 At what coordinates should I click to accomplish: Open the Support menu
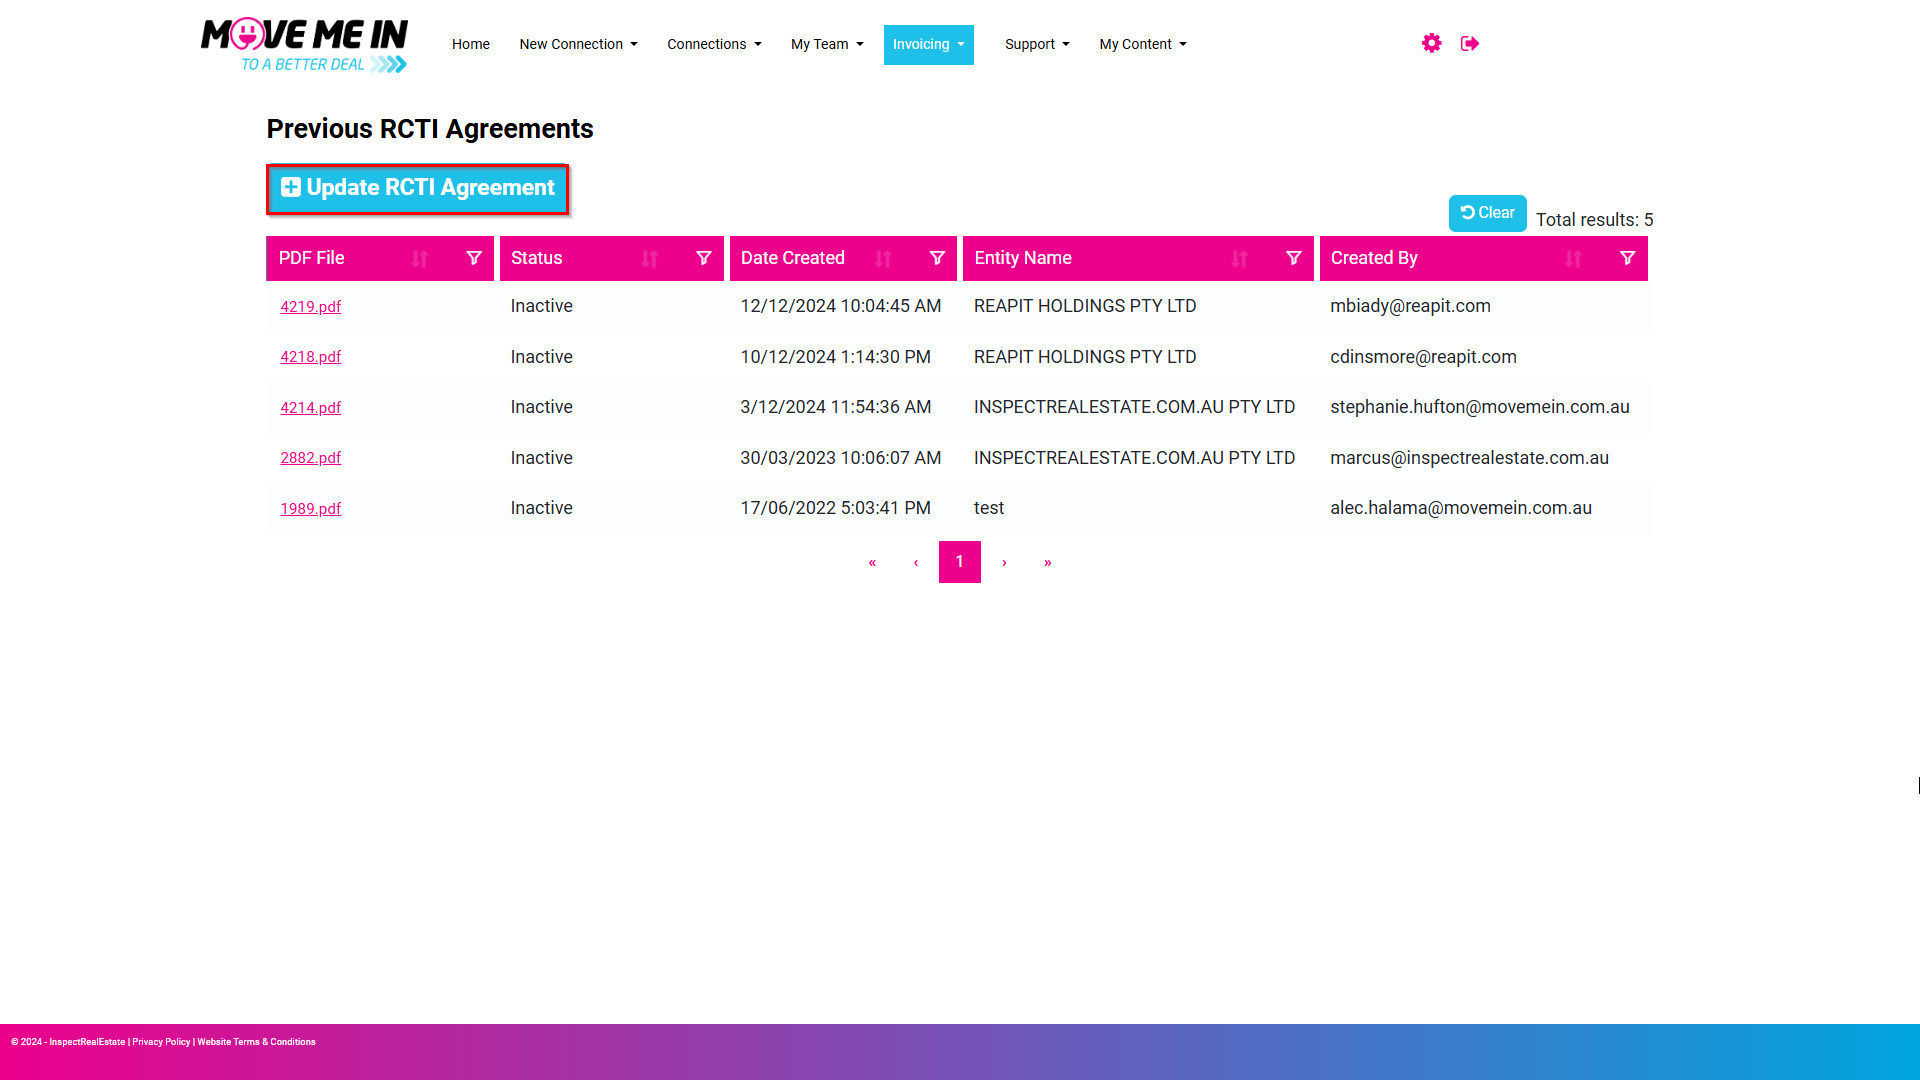tap(1037, 44)
